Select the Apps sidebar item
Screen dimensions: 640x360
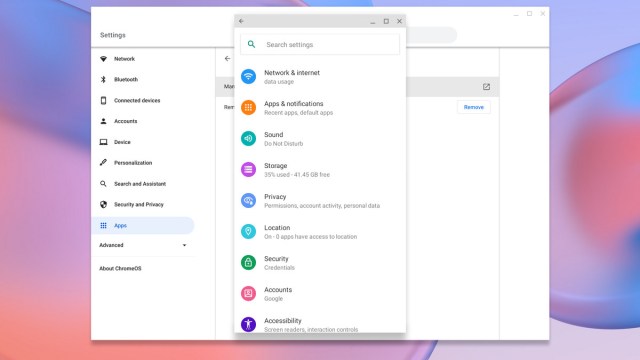[143, 225]
